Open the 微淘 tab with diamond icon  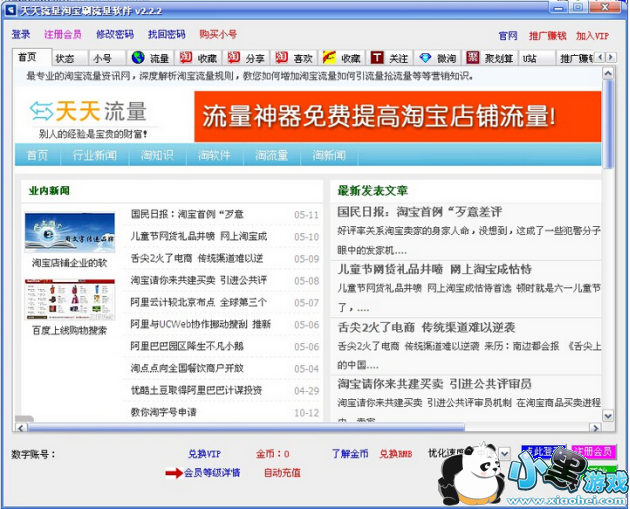pos(438,58)
